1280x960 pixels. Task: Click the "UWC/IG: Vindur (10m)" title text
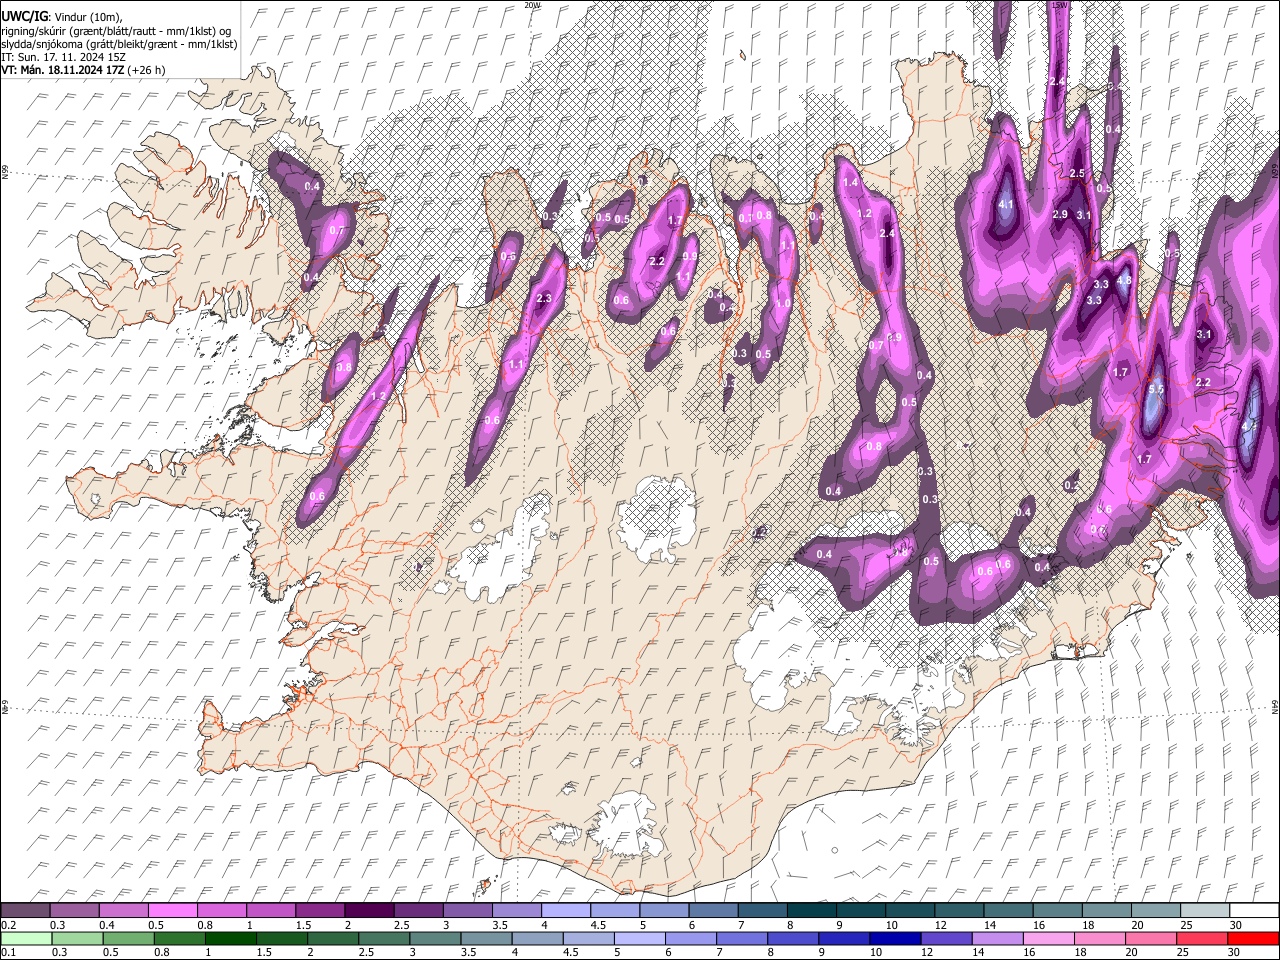[62, 16]
